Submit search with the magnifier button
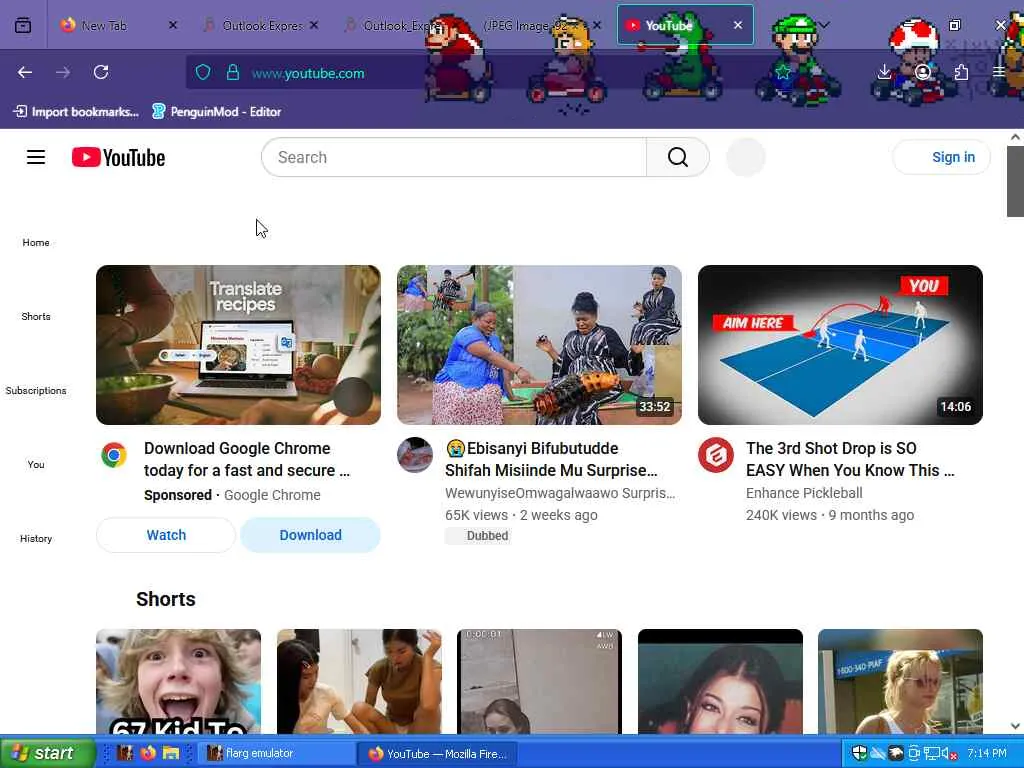Viewport: 1024px width, 768px height. [678, 157]
